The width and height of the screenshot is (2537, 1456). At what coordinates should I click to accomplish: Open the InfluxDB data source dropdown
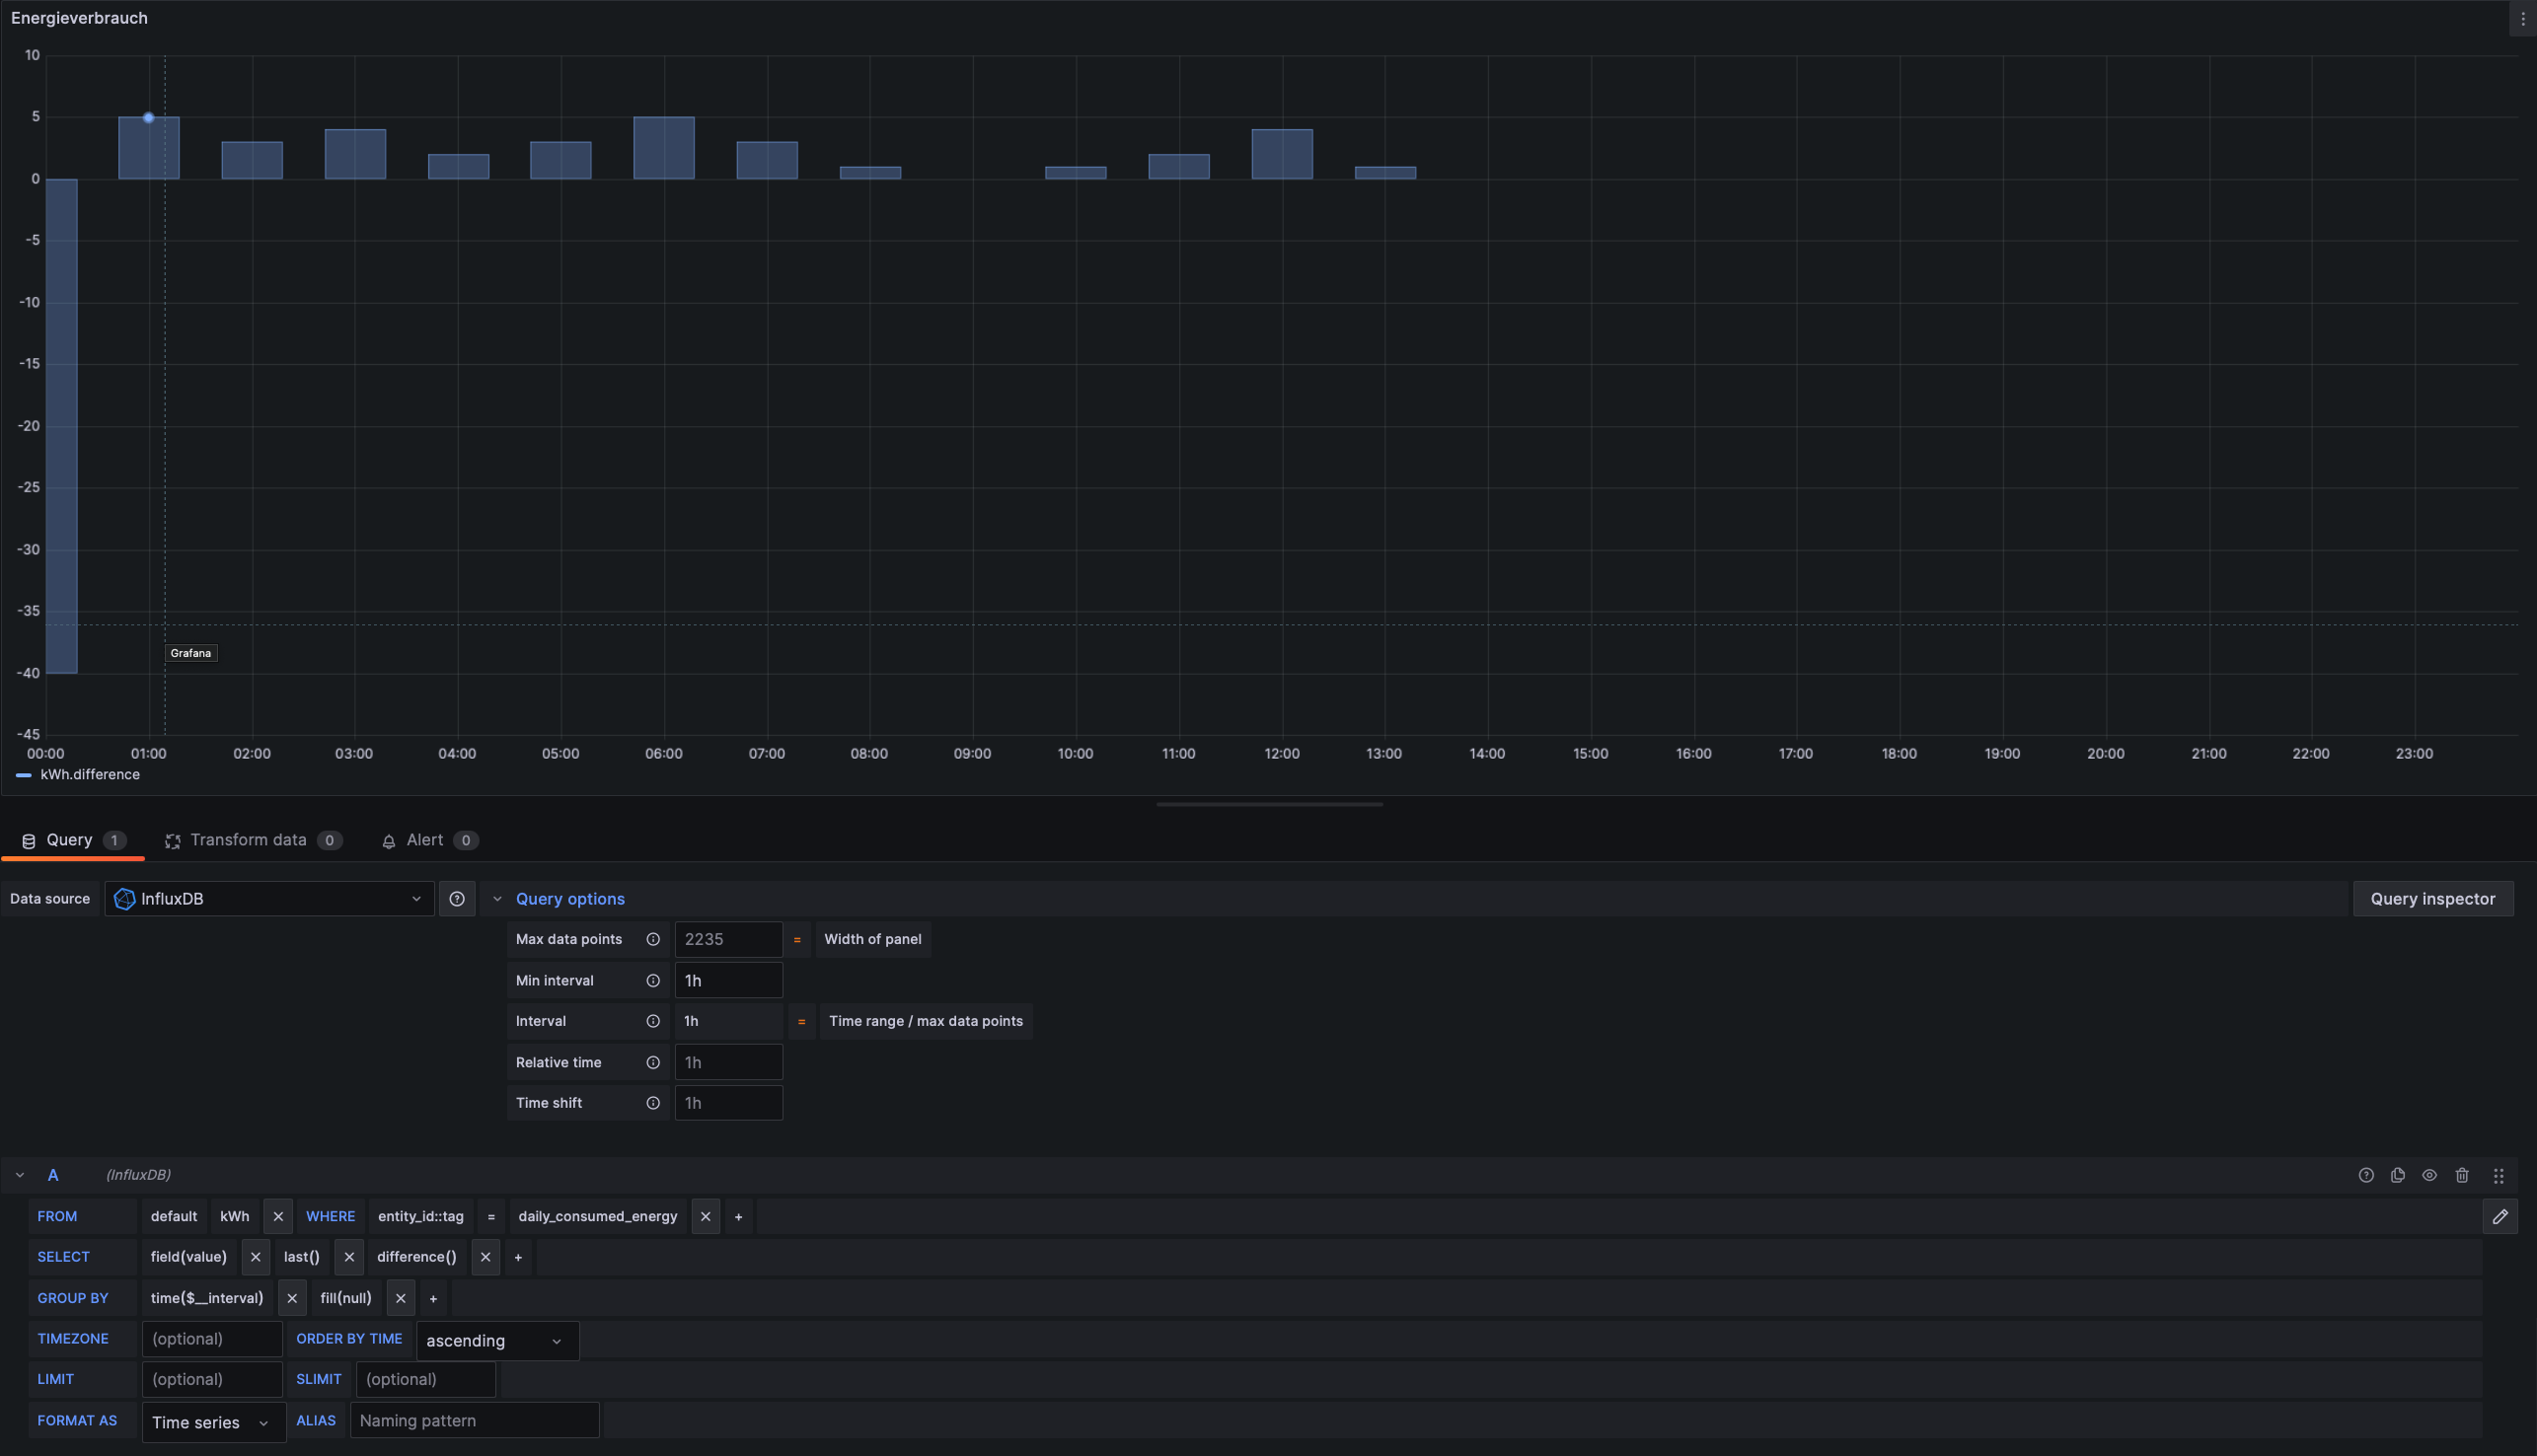click(269, 899)
